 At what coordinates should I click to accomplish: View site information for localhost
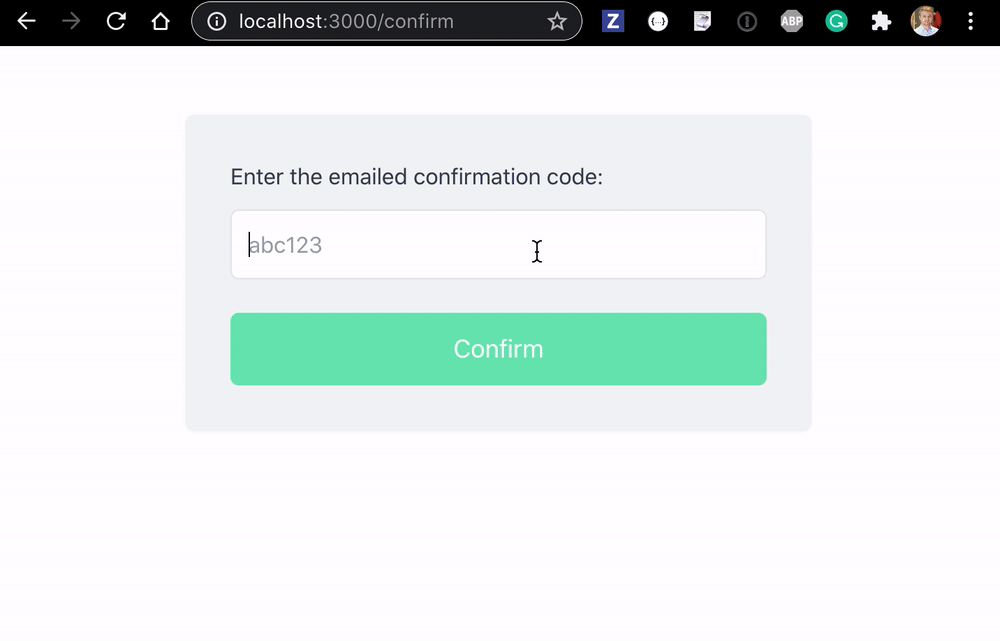216,21
